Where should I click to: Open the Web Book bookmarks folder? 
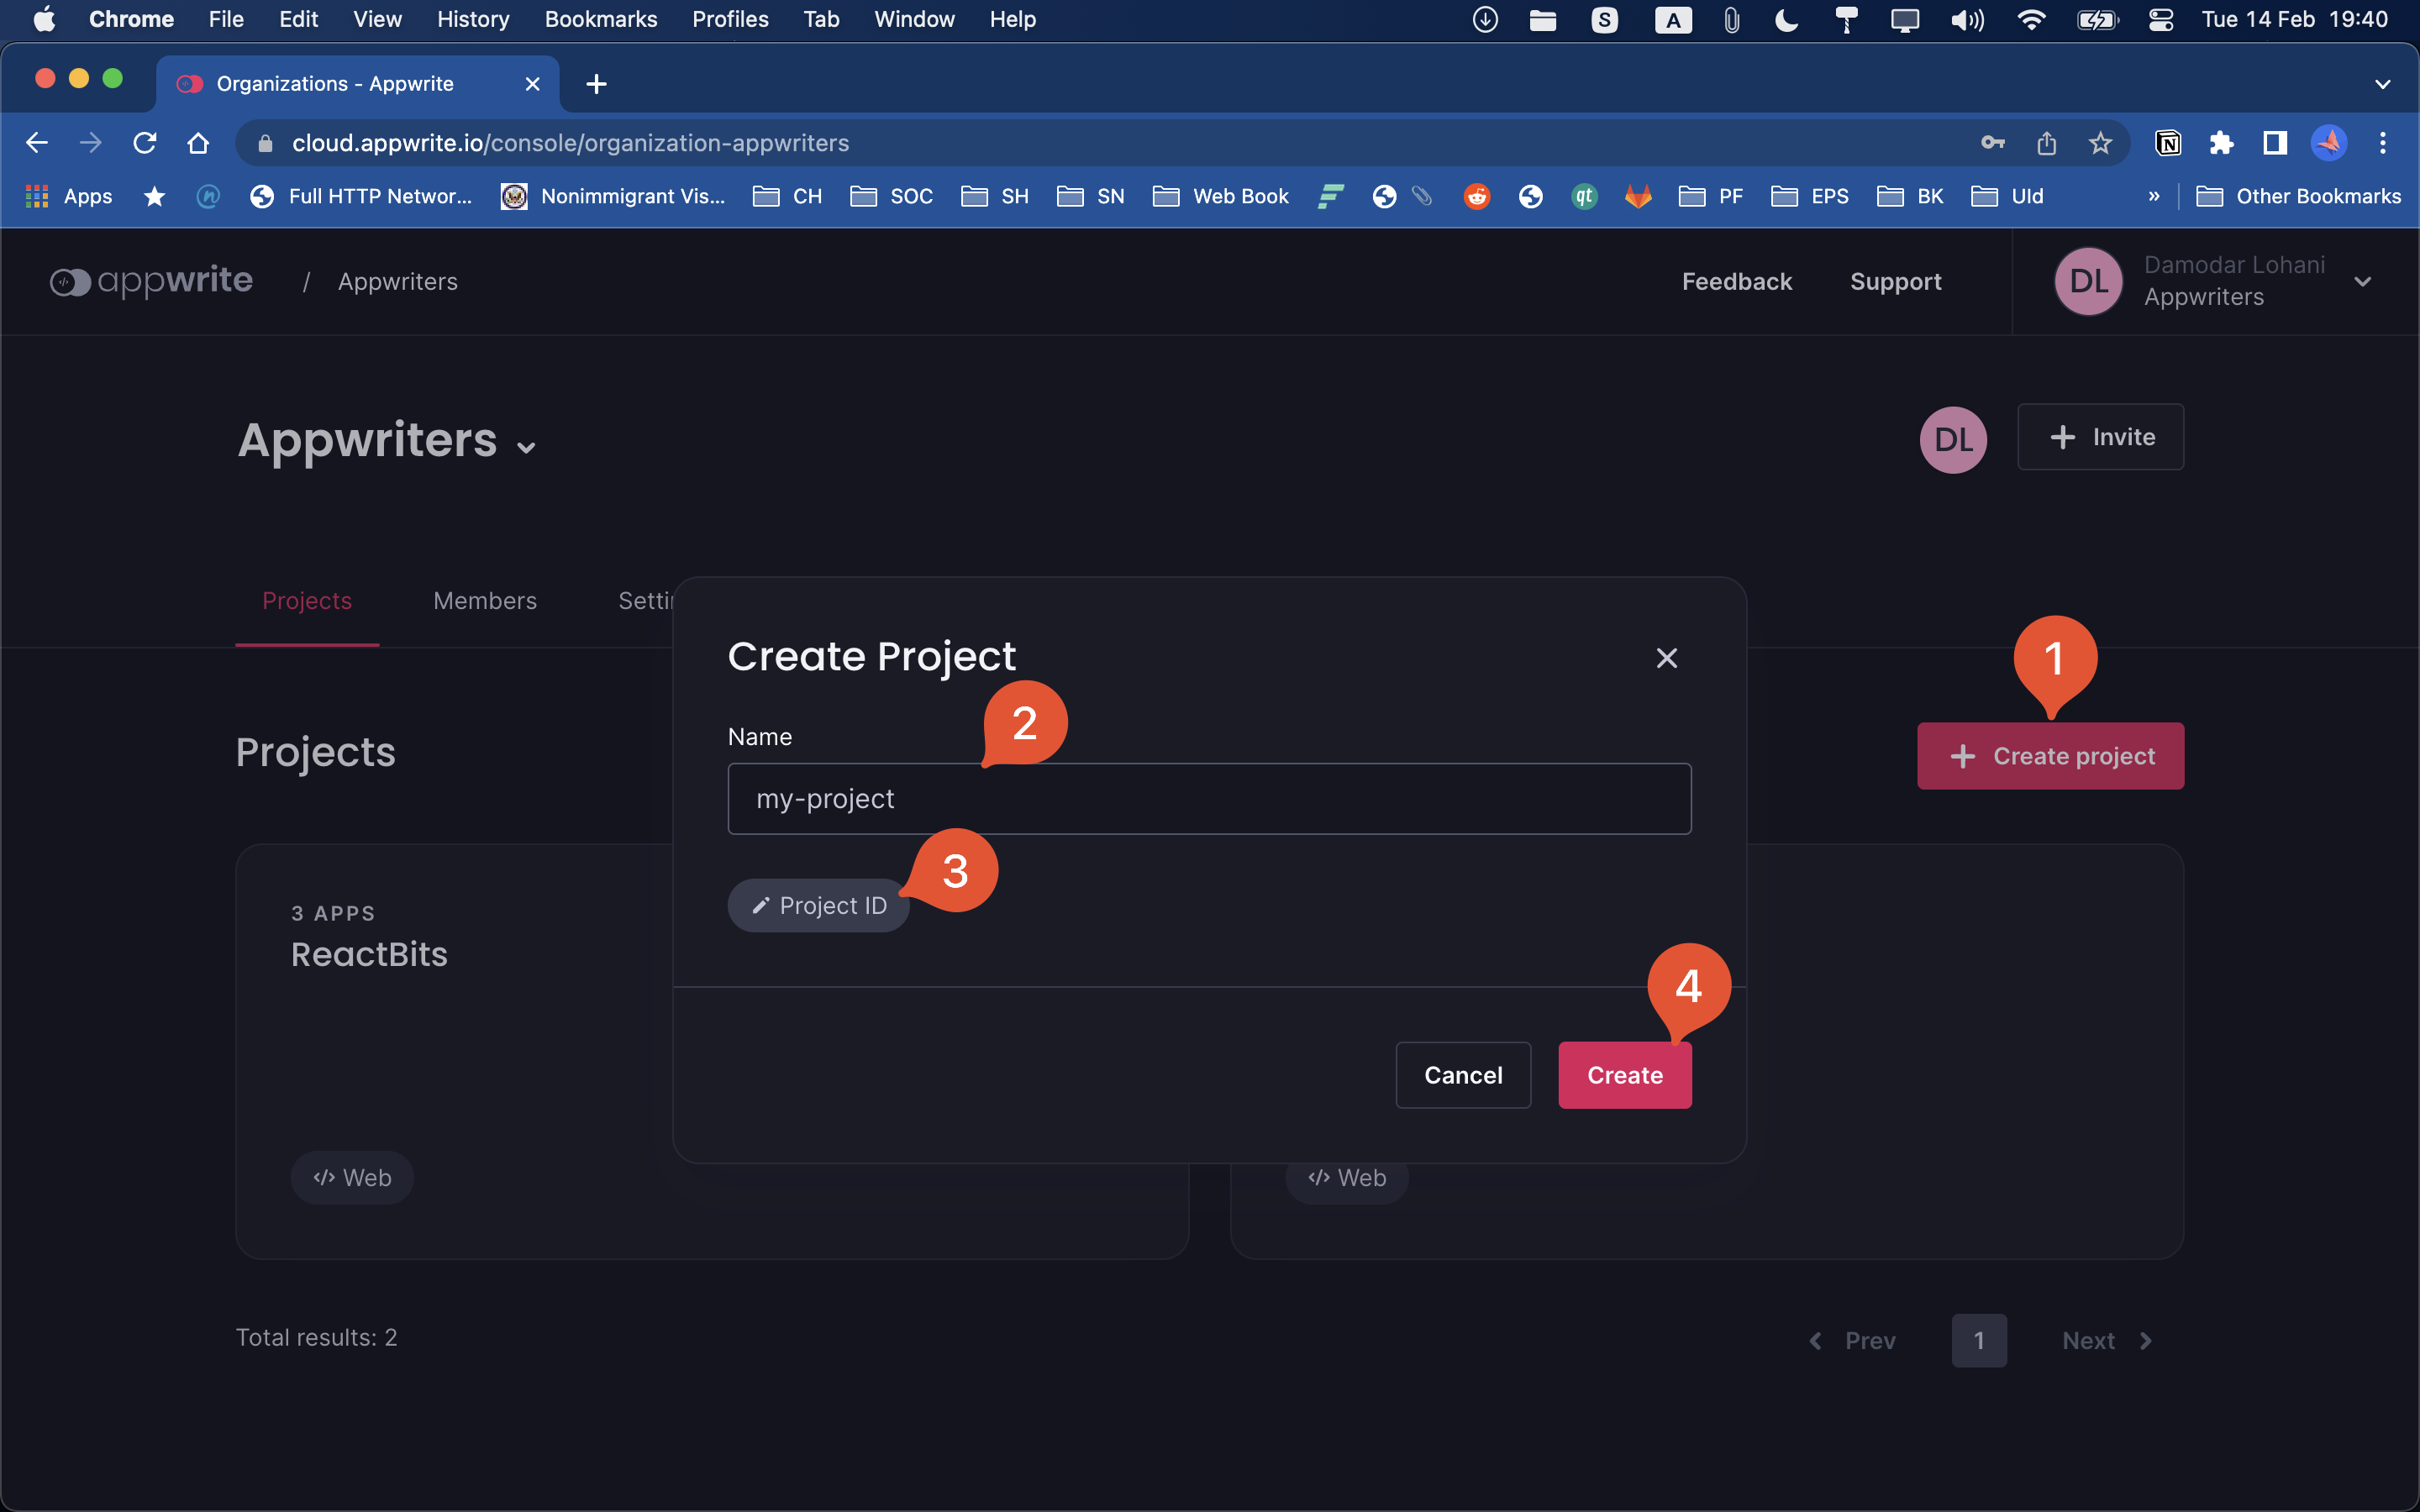1220,196
